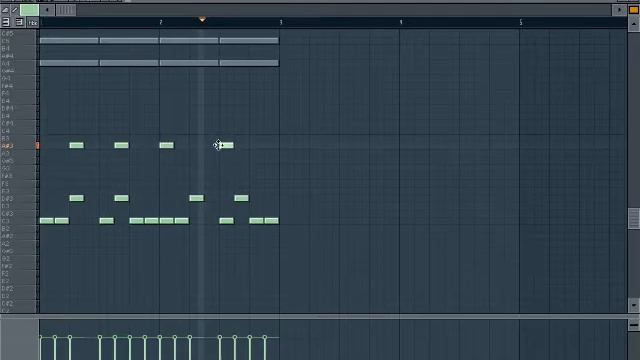Select the A#3 note starting at bar 2
640x360 pixels.
[167, 145]
